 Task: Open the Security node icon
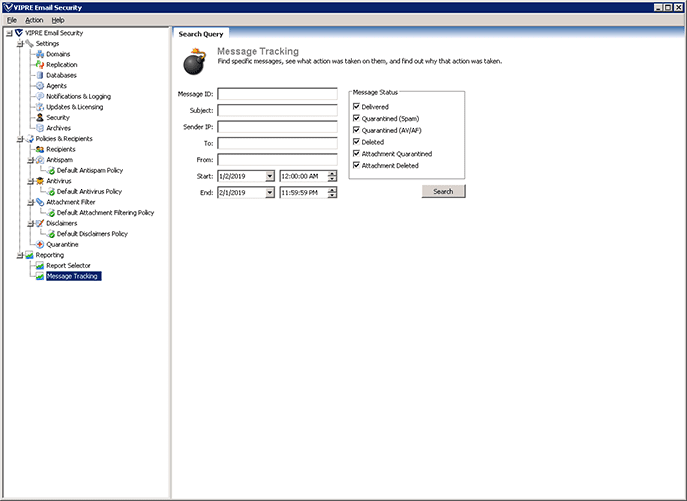tap(39, 117)
